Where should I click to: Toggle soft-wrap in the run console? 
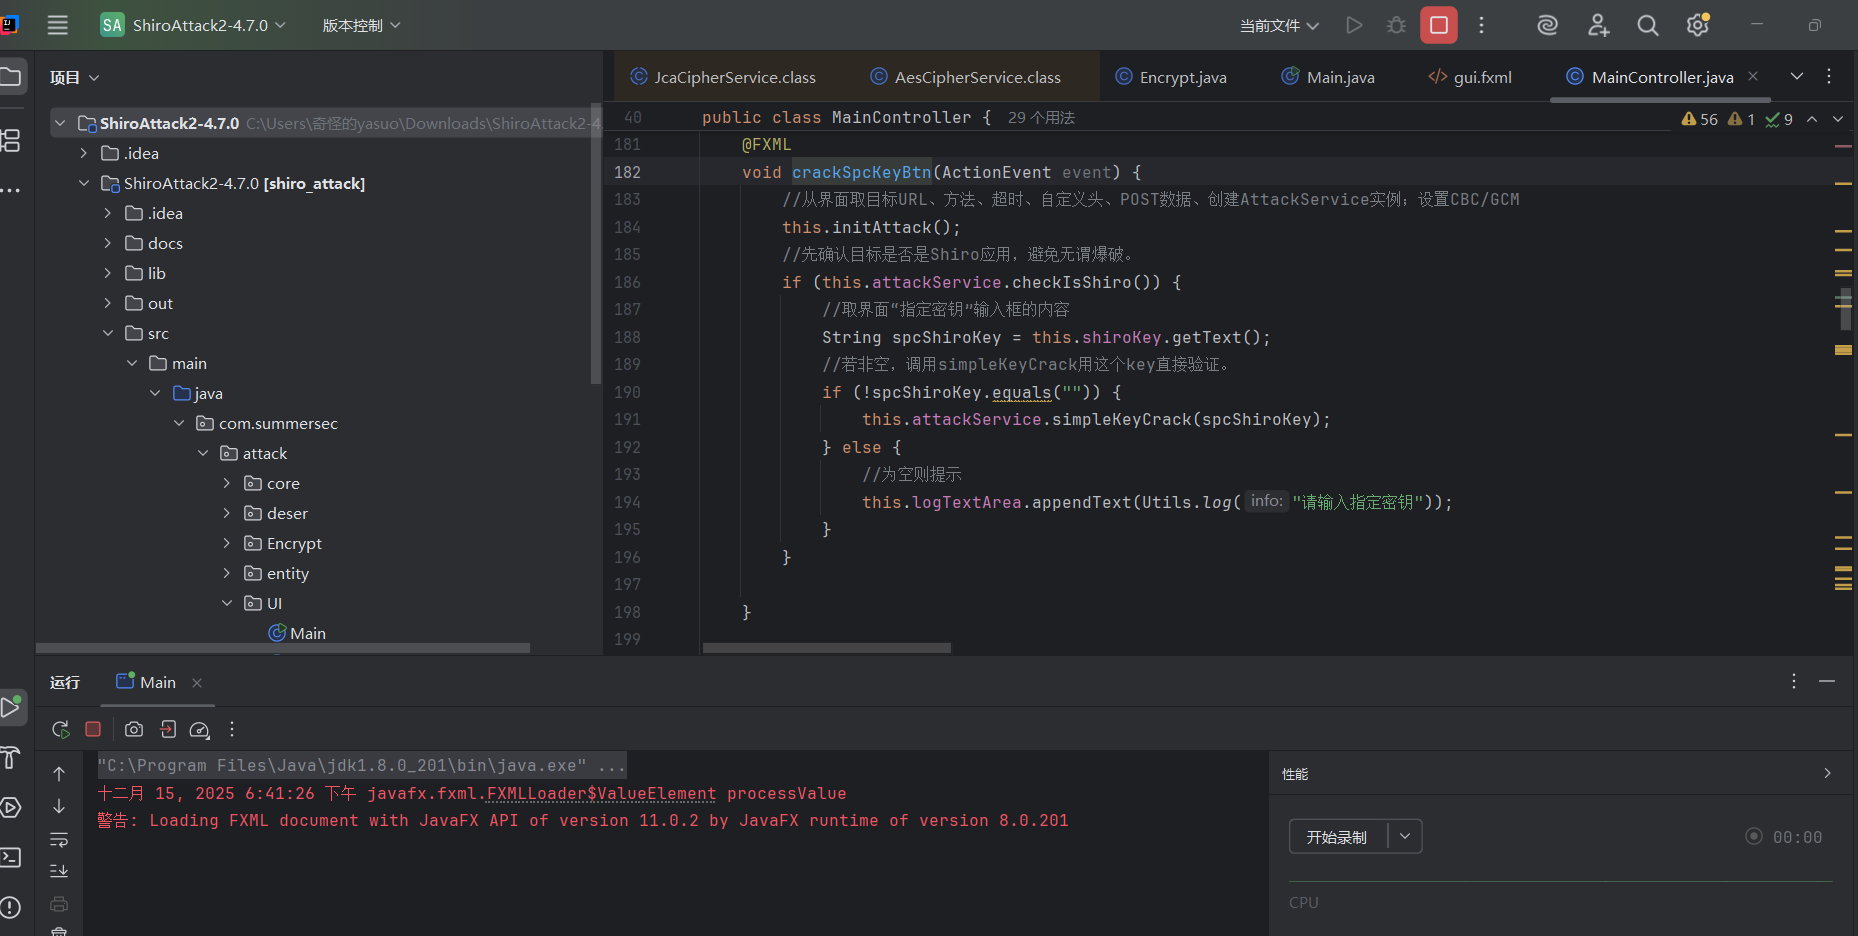point(59,839)
